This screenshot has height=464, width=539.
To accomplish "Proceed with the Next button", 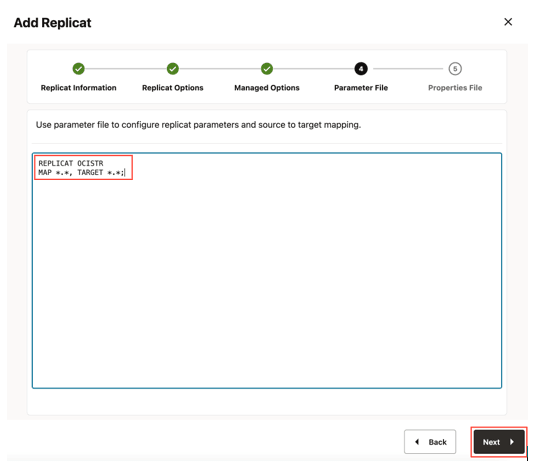I will coord(499,442).
